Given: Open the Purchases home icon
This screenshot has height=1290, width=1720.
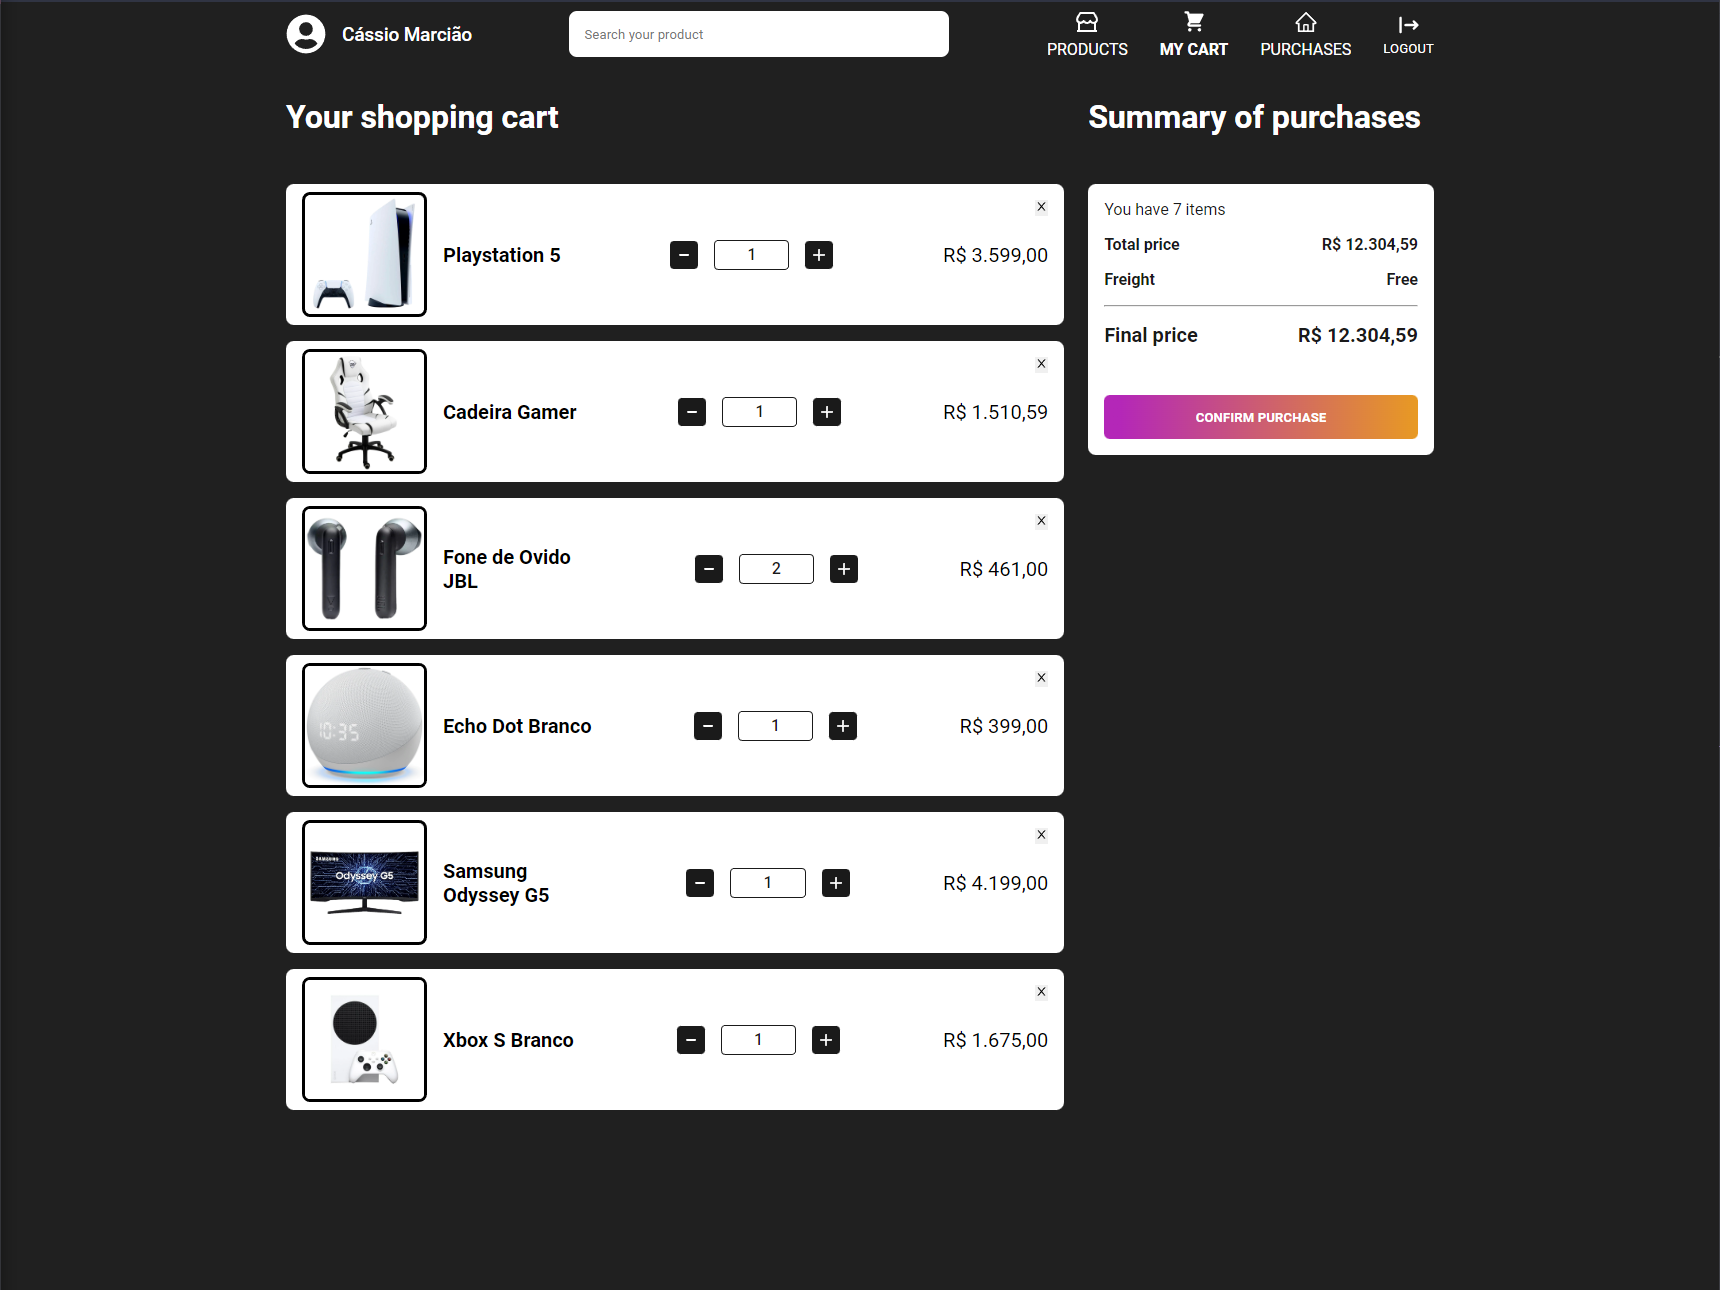Looking at the screenshot, I should click(x=1305, y=21).
